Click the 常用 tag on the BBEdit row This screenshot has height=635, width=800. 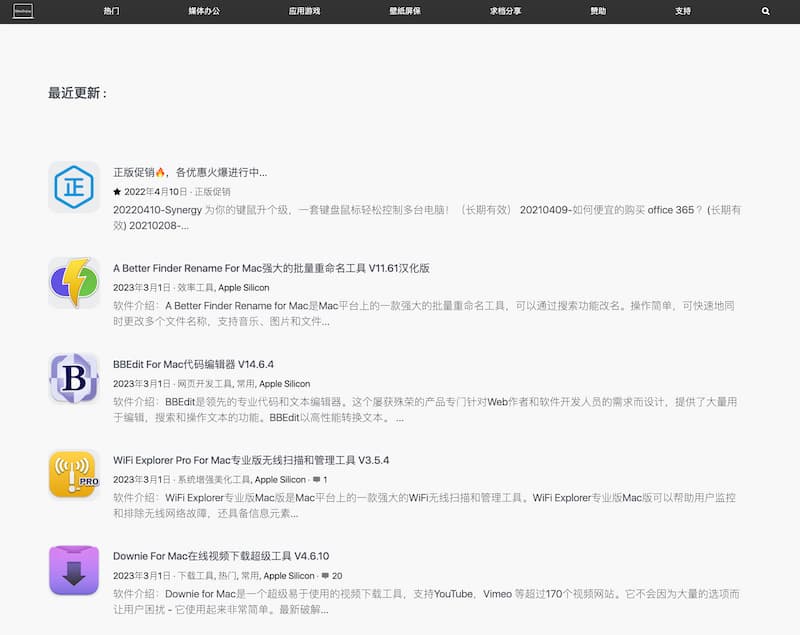click(245, 384)
